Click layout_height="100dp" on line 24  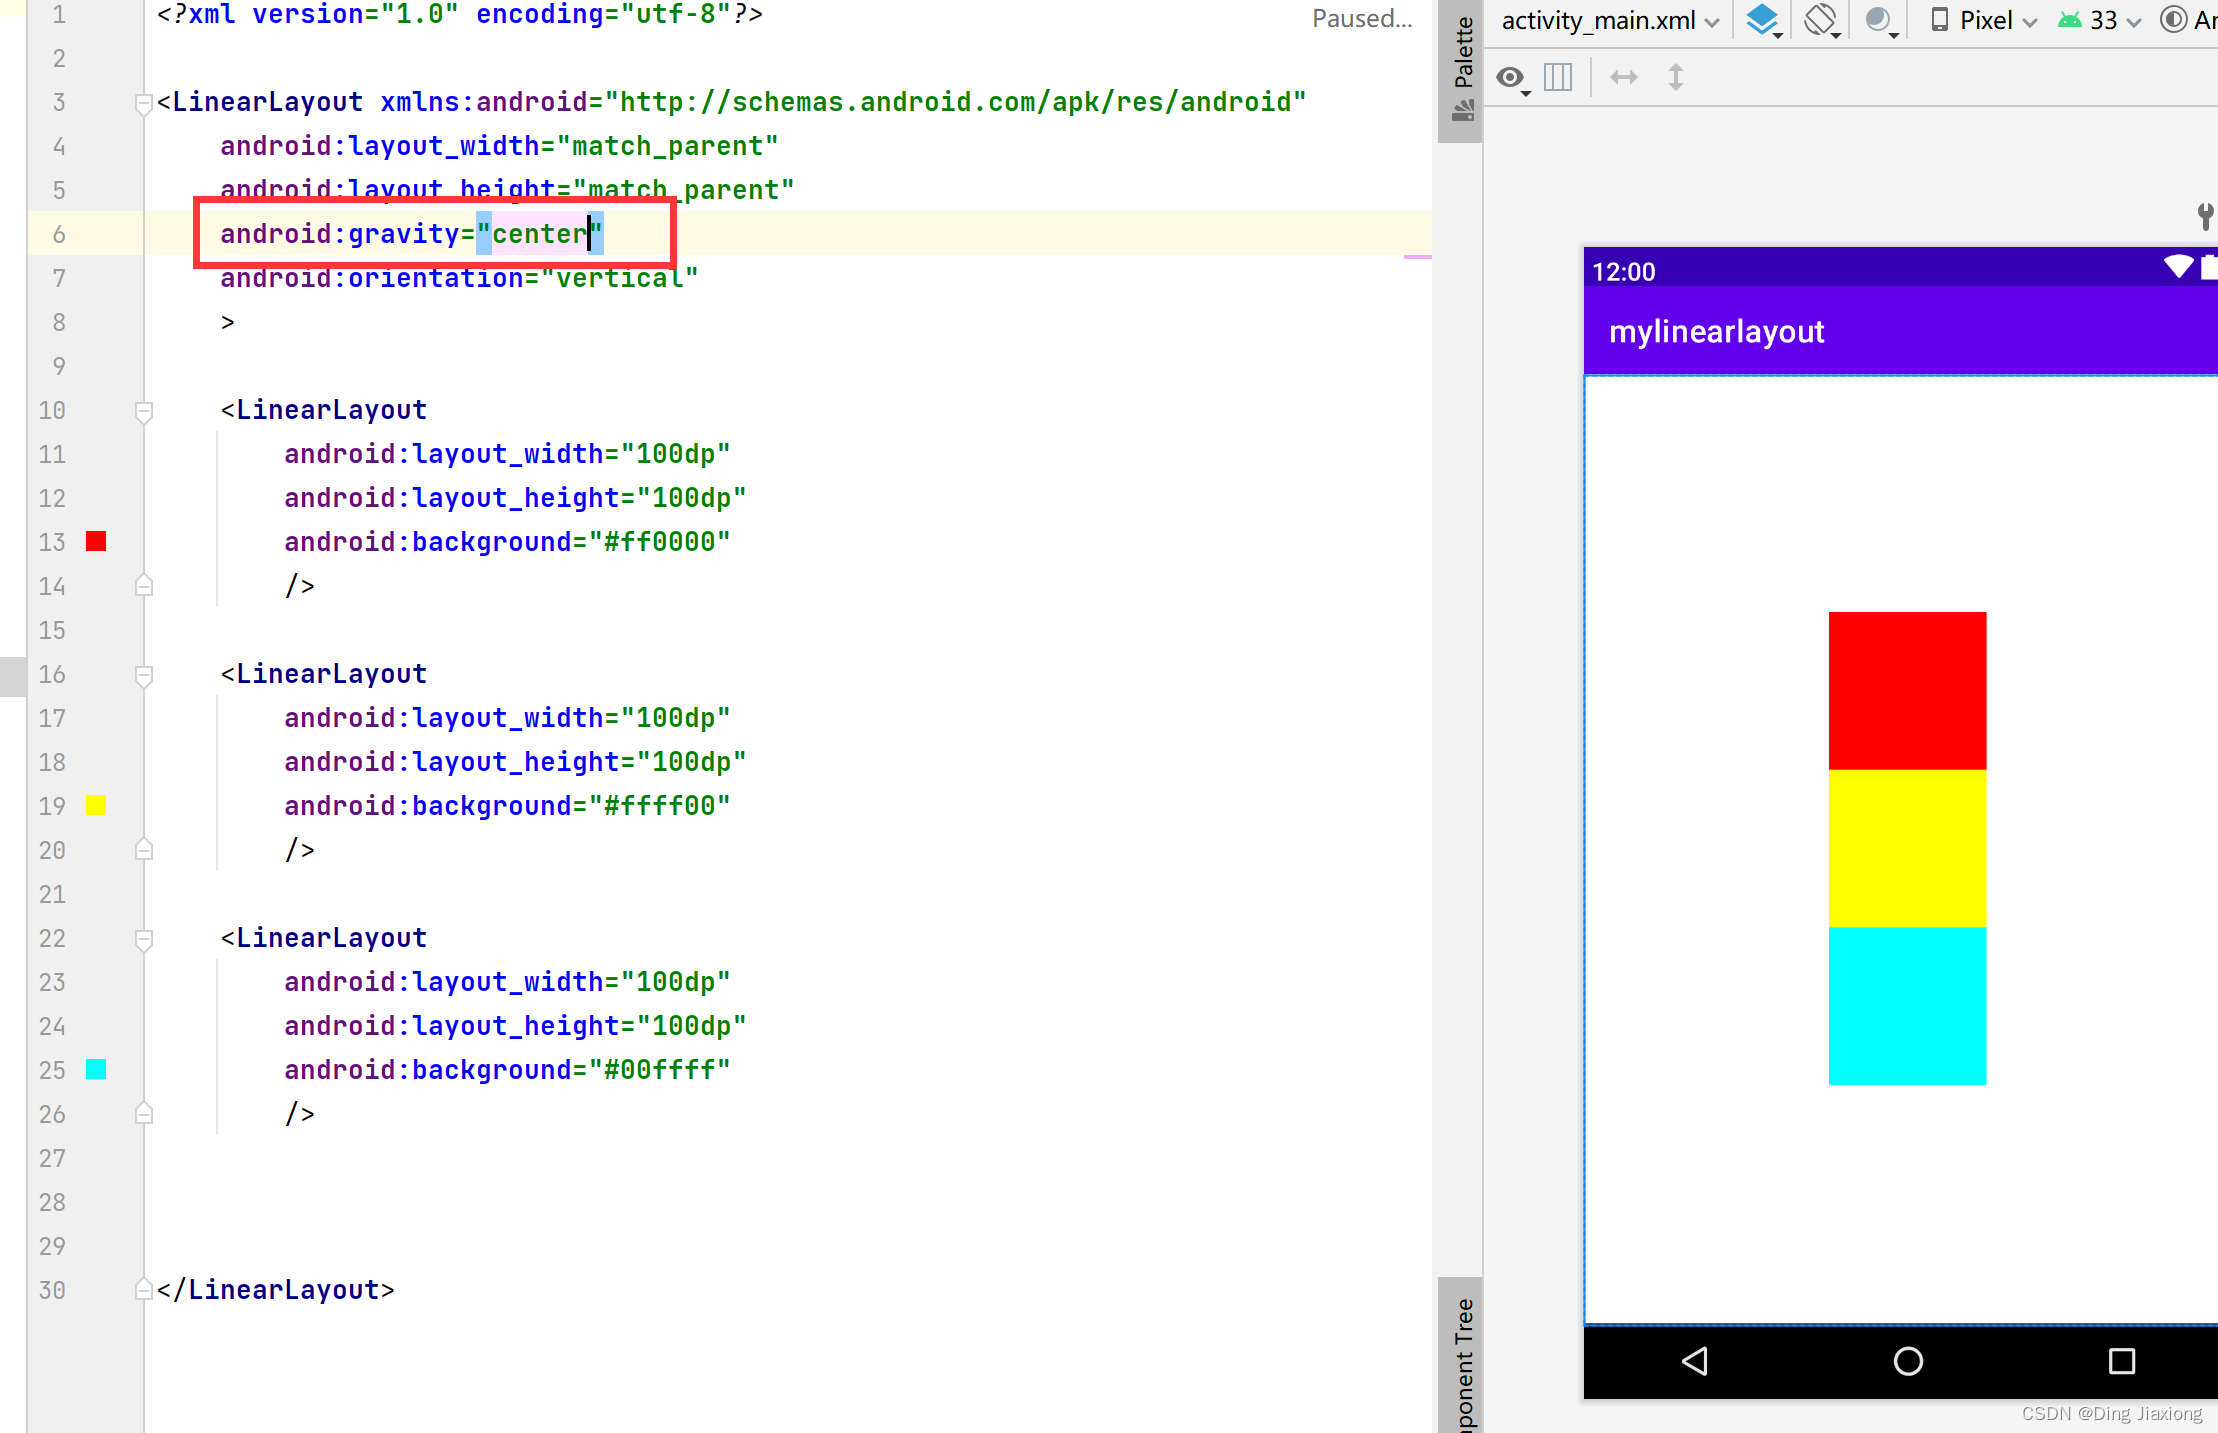coord(515,1026)
